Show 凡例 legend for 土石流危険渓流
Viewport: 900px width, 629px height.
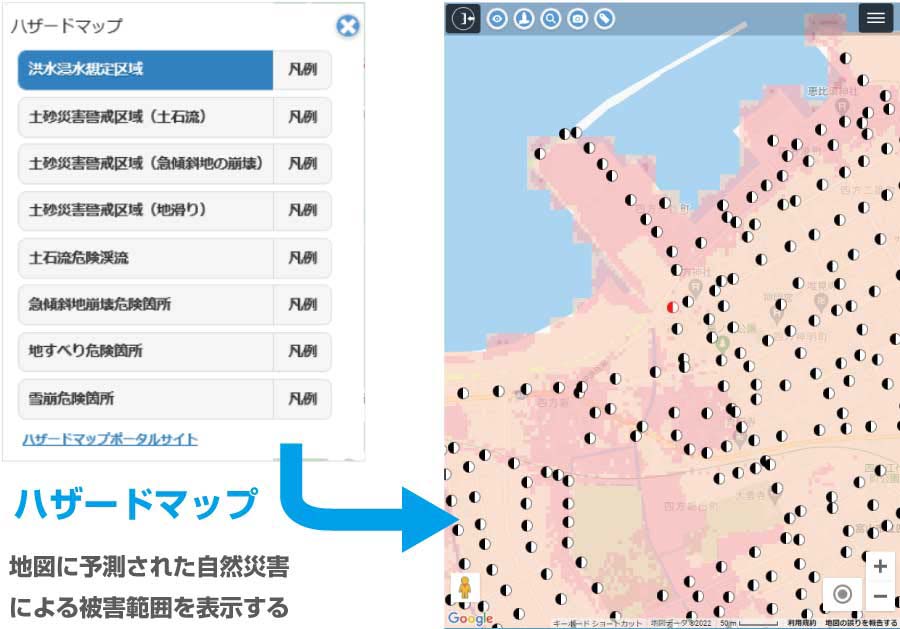(302, 258)
